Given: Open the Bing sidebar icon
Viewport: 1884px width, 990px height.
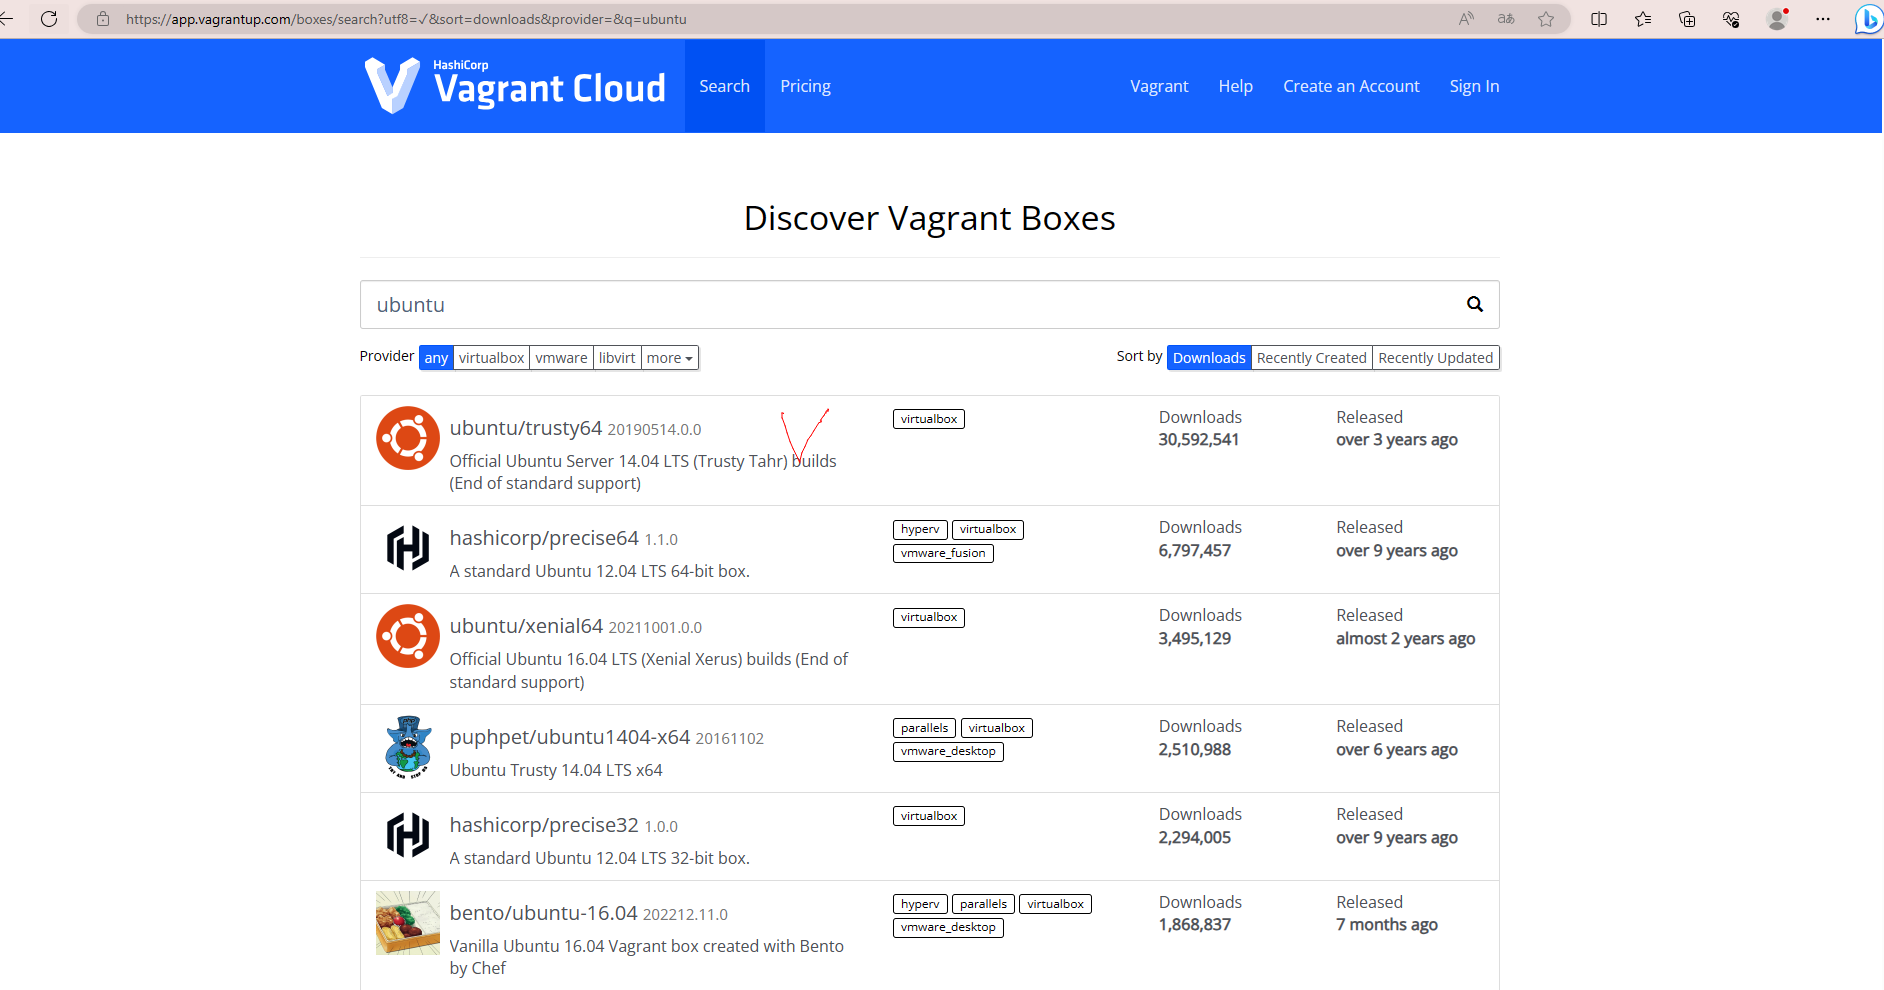Looking at the screenshot, I should (1868, 19).
